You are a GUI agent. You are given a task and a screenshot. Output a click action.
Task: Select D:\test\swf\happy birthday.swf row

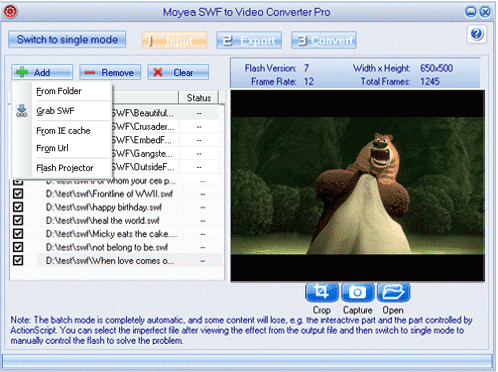(117, 207)
